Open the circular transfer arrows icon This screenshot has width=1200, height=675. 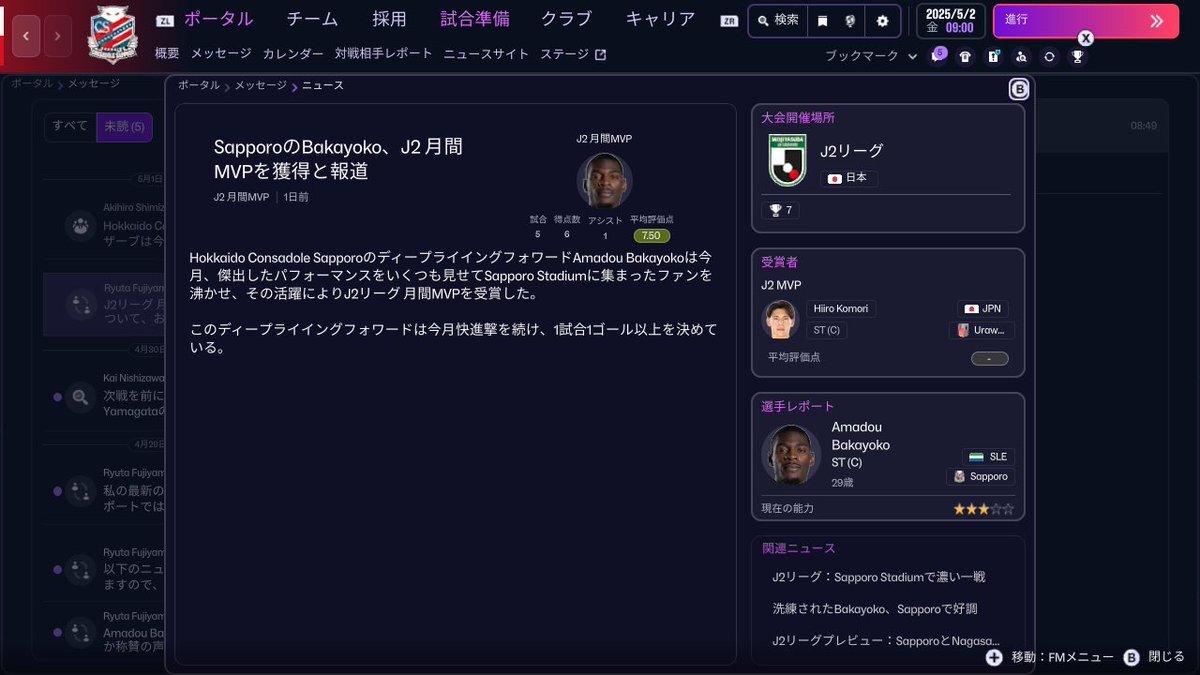1049,57
